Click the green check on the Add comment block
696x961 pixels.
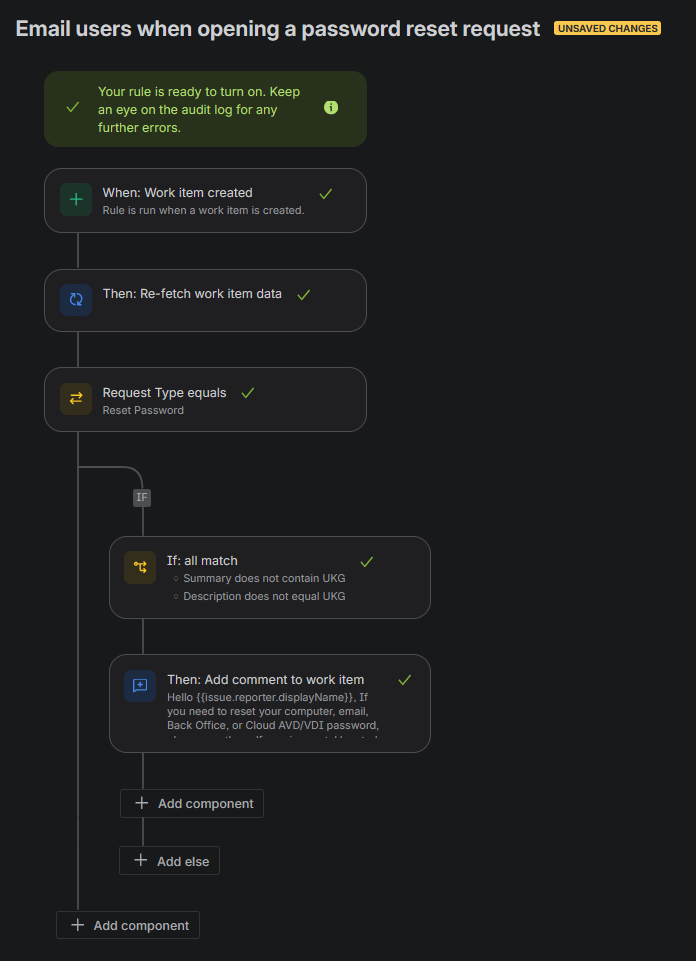tap(404, 679)
